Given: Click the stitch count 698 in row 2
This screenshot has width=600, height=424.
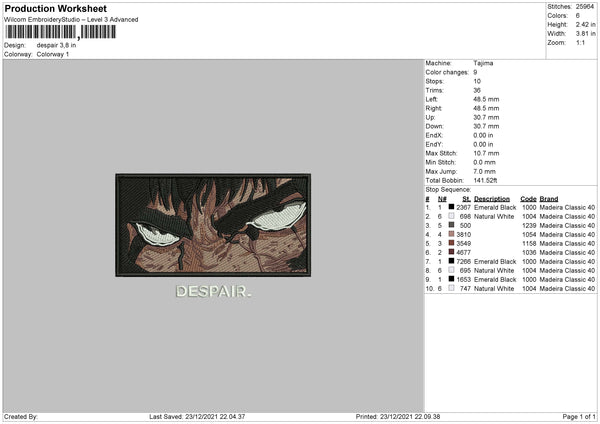Looking at the screenshot, I should coord(465,217).
